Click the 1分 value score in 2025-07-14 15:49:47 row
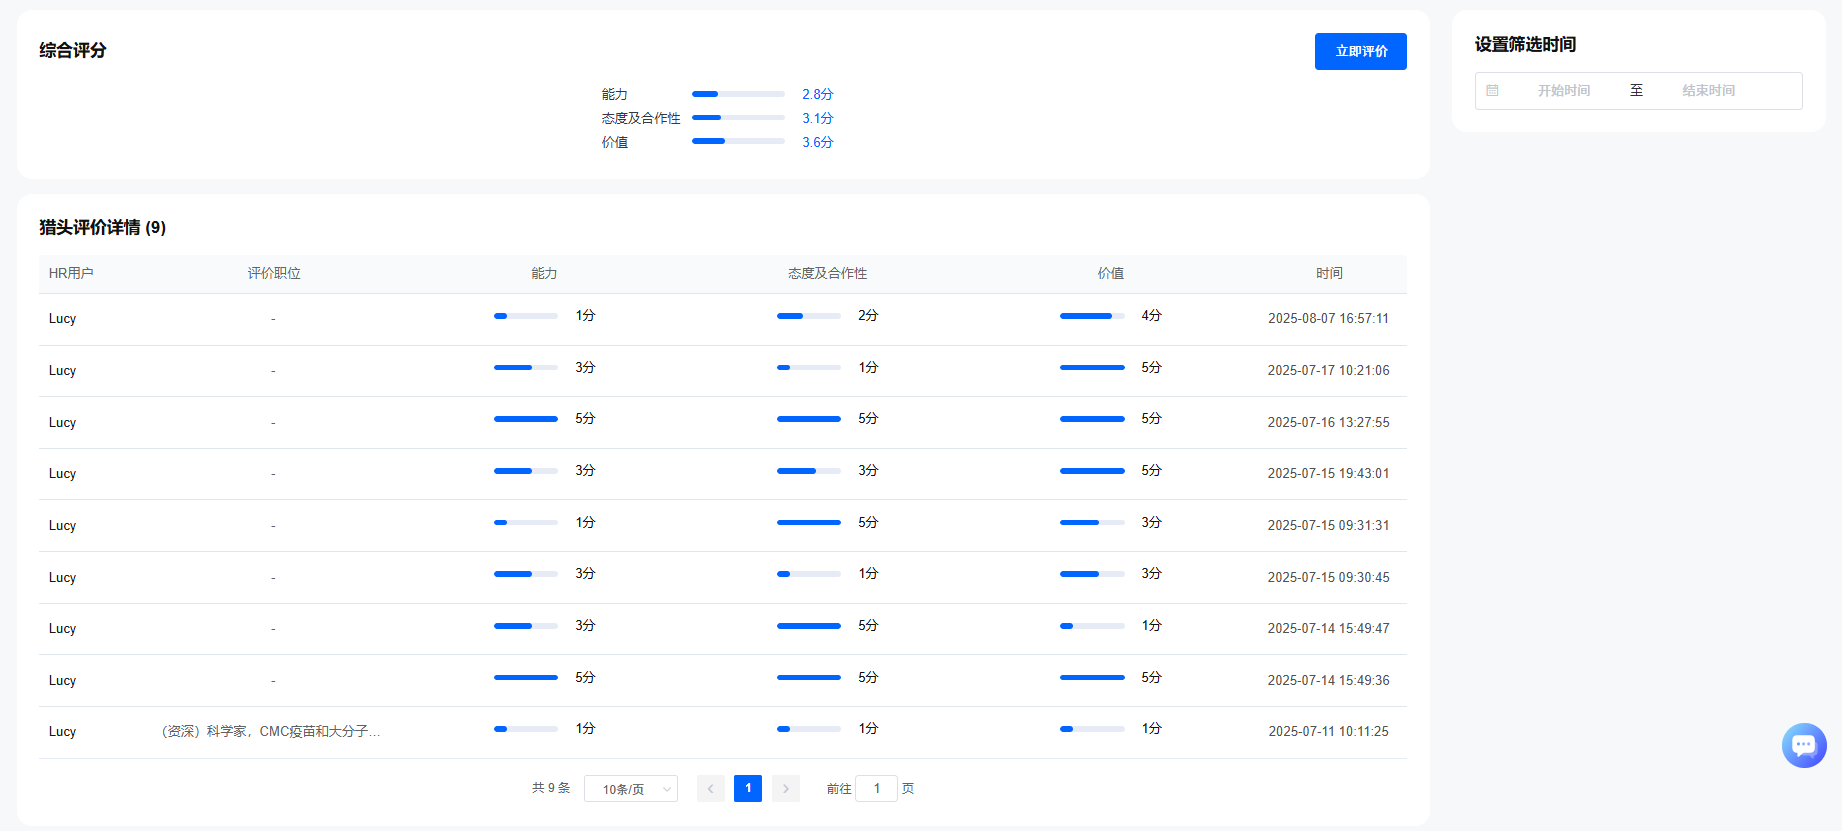This screenshot has height=831, width=1842. point(1152,626)
